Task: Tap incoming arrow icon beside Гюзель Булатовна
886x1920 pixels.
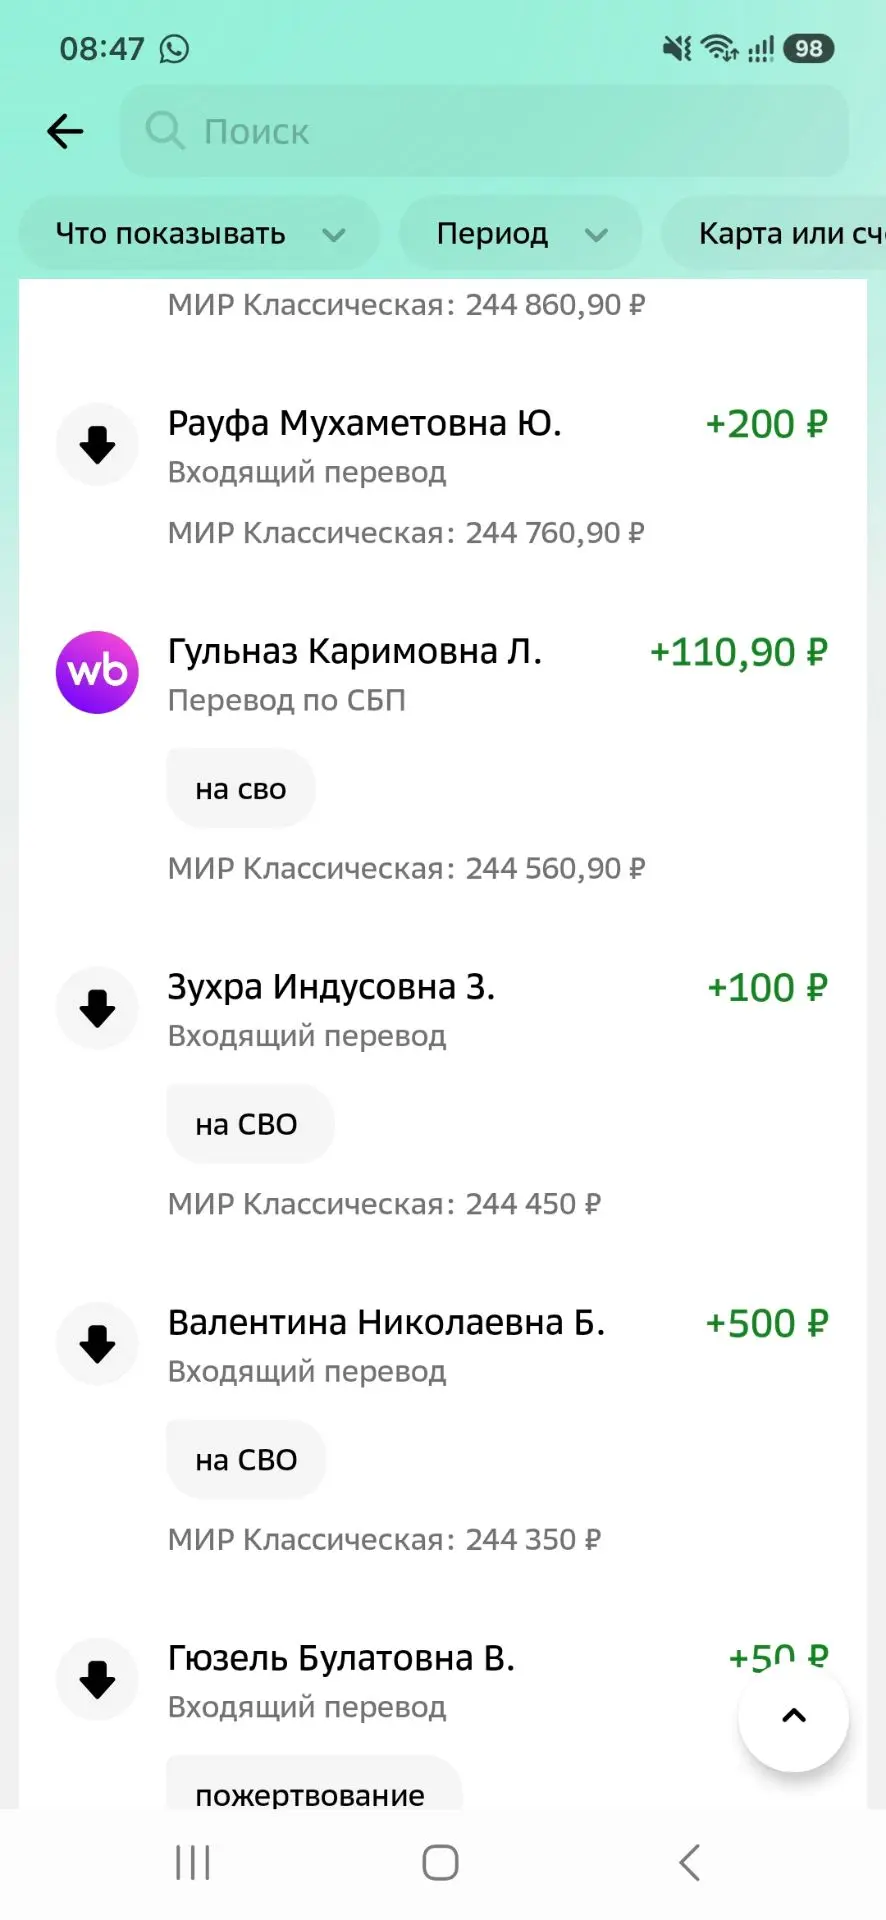Action: 97,1680
